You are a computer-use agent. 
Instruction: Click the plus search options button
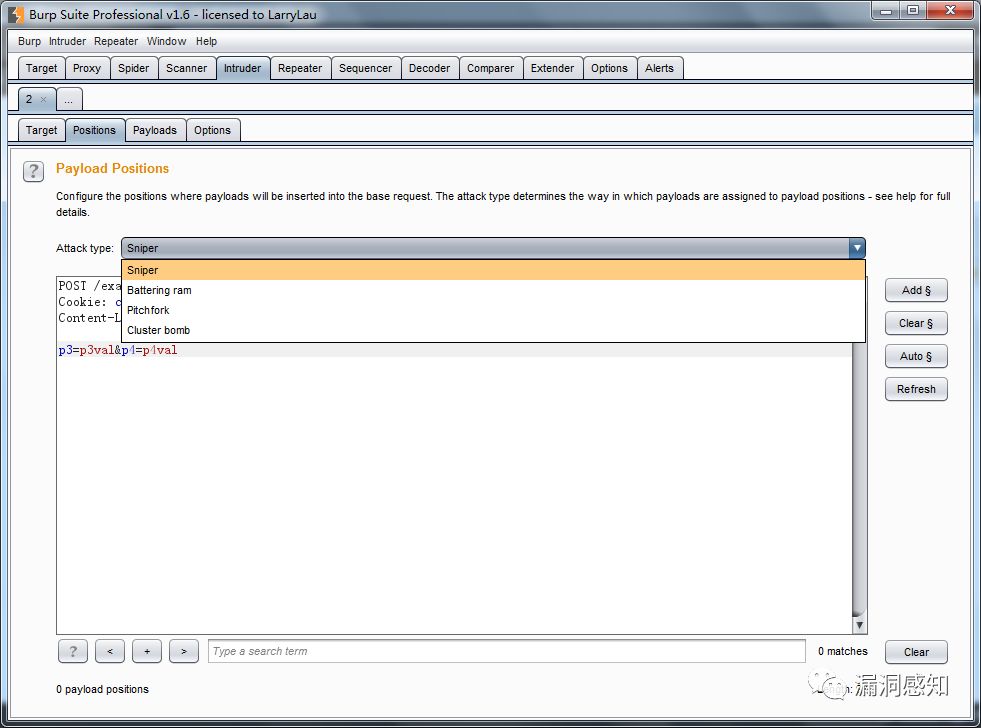pyautogui.click(x=147, y=651)
